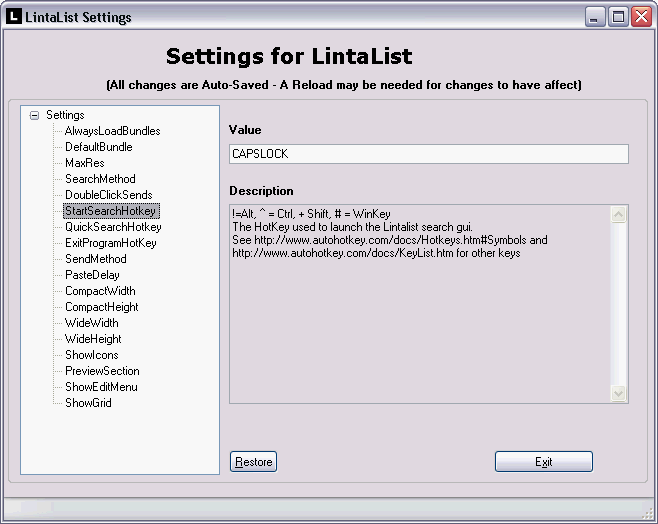Click the Value field containing CAPSLOCK
The height and width of the screenshot is (524, 658).
(428, 154)
